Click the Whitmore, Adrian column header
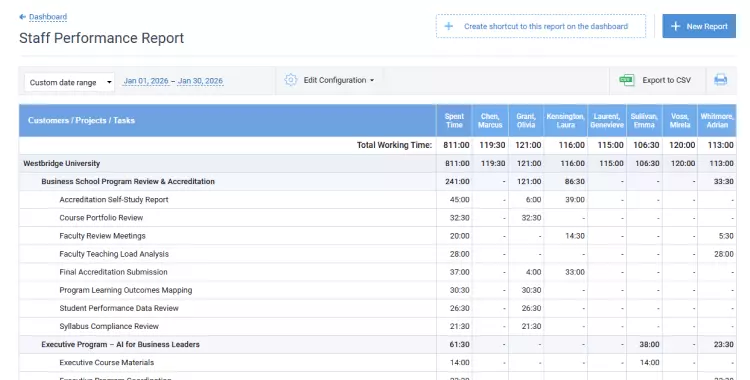The height and width of the screenshot is (380, 750). point(717,120)
